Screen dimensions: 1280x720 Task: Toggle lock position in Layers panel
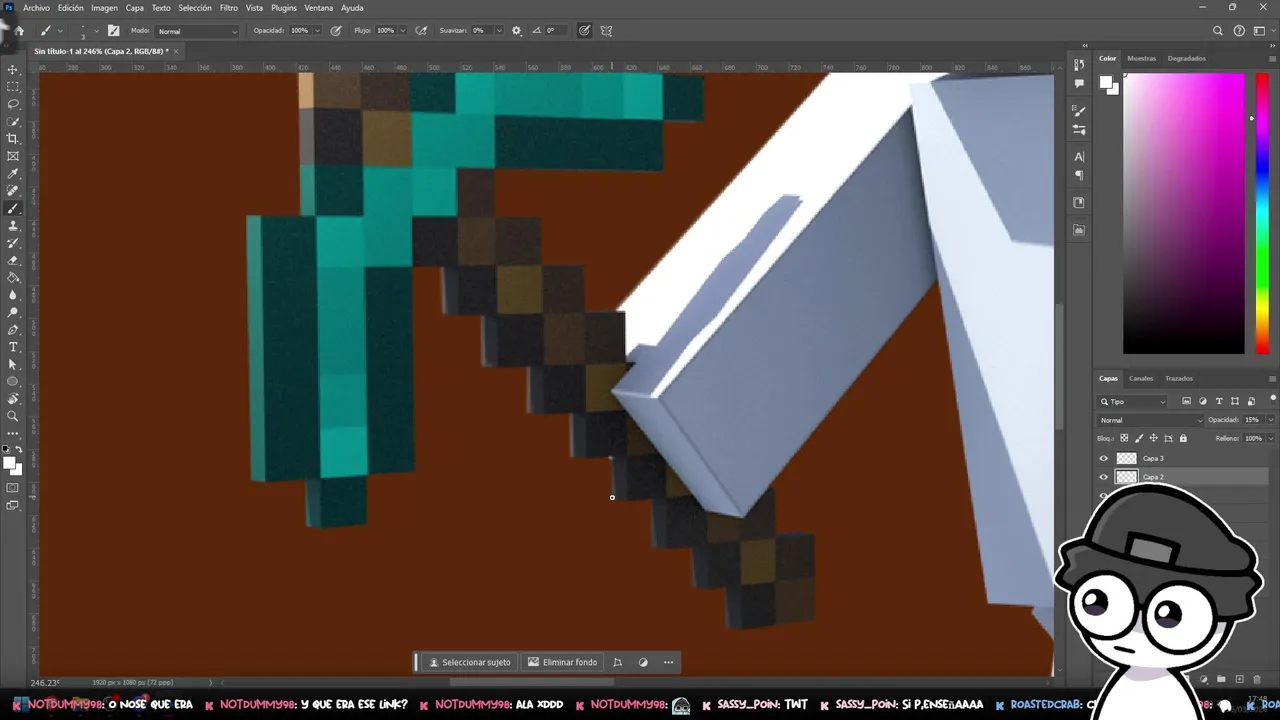coord(1154,438)
